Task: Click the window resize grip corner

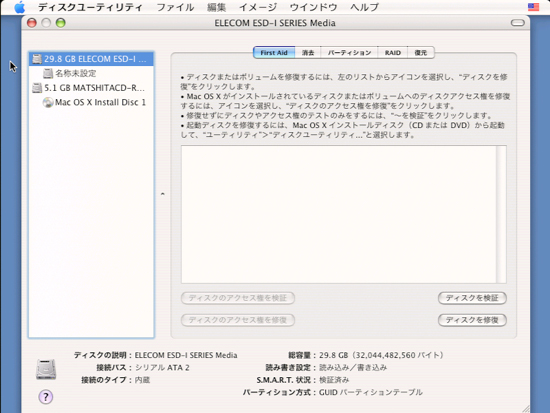Action: 526,408
